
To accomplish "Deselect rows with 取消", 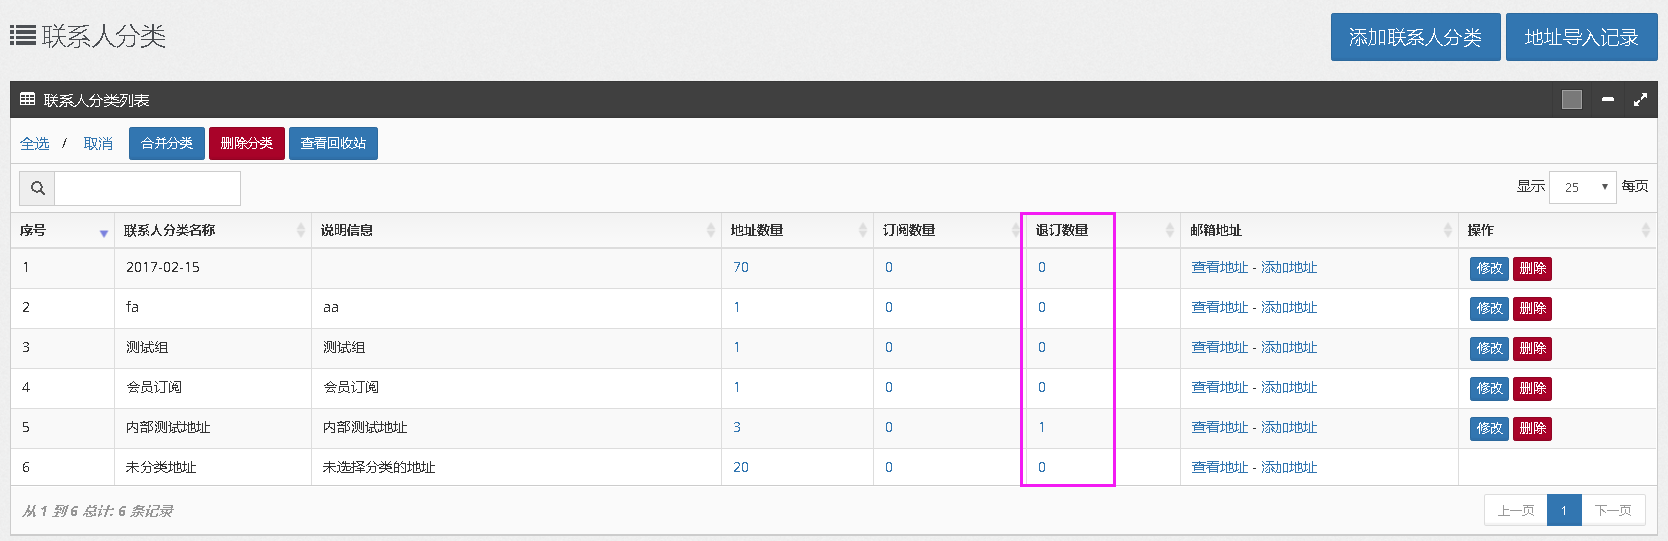I will click(x=98, y=144).
